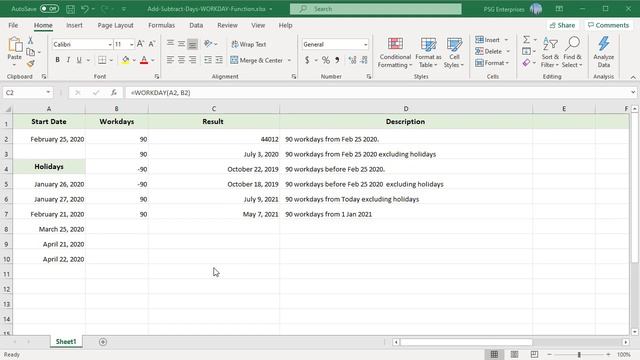Expand Cell Styles menu
The height and width of the screenshot is (360, 640).
(x=454, y=52)
